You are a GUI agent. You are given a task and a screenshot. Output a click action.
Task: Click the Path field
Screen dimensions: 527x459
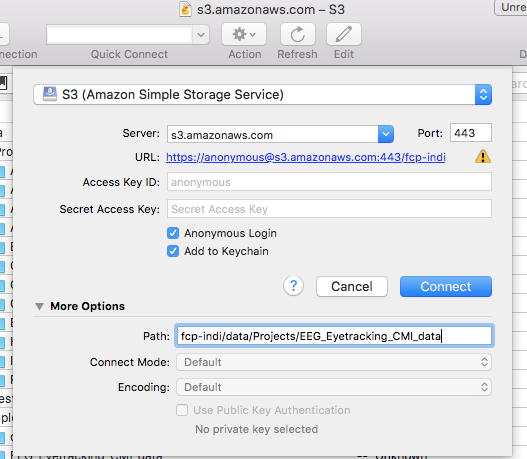334,336
